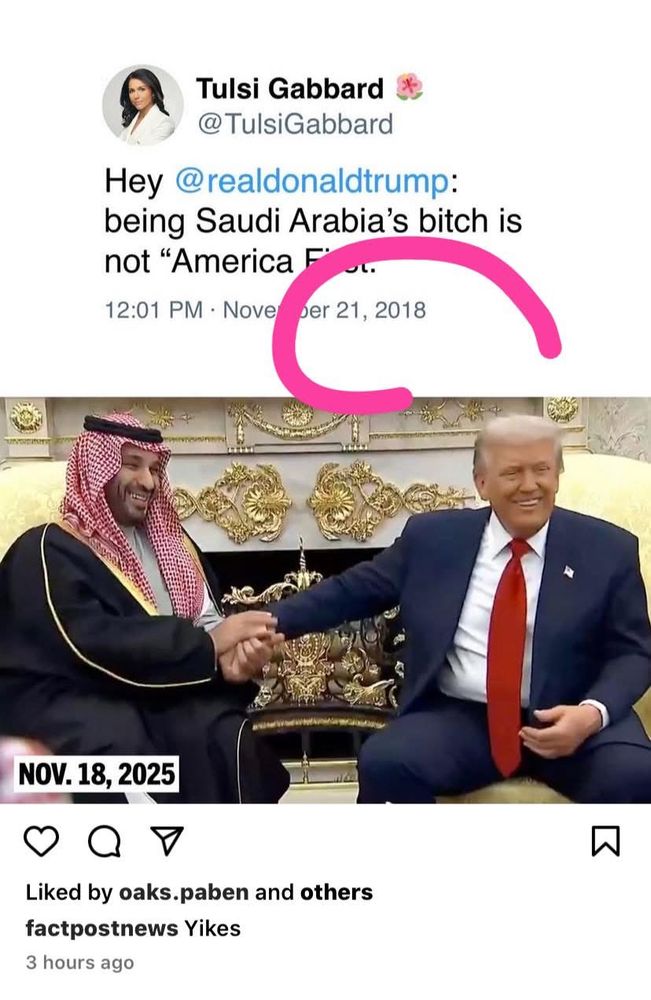Screen dimensions: 651x1000
Task: Select the tweet's 12:01 PM timestamp
Action: (153, 310)
